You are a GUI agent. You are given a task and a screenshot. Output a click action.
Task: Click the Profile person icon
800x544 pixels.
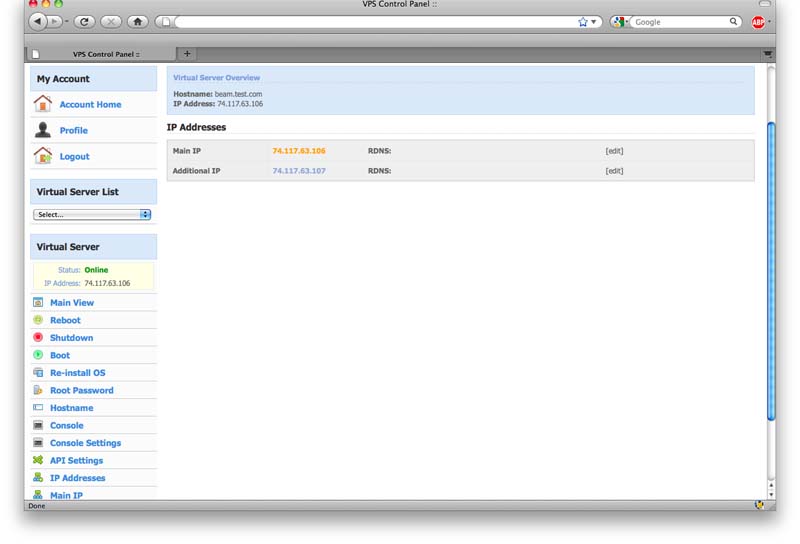[x=43, y=130]
